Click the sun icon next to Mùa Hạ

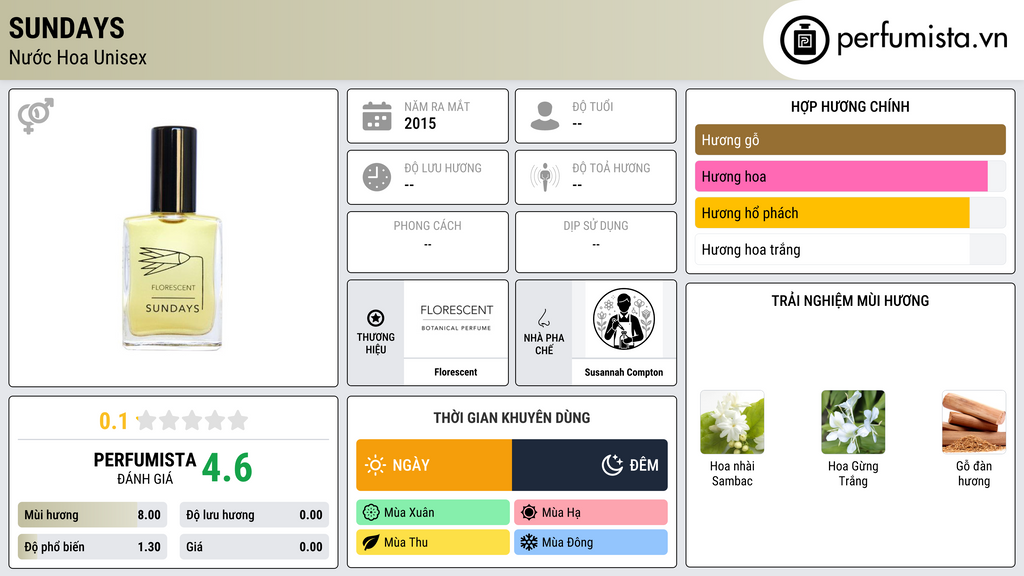tap(529, 513)
